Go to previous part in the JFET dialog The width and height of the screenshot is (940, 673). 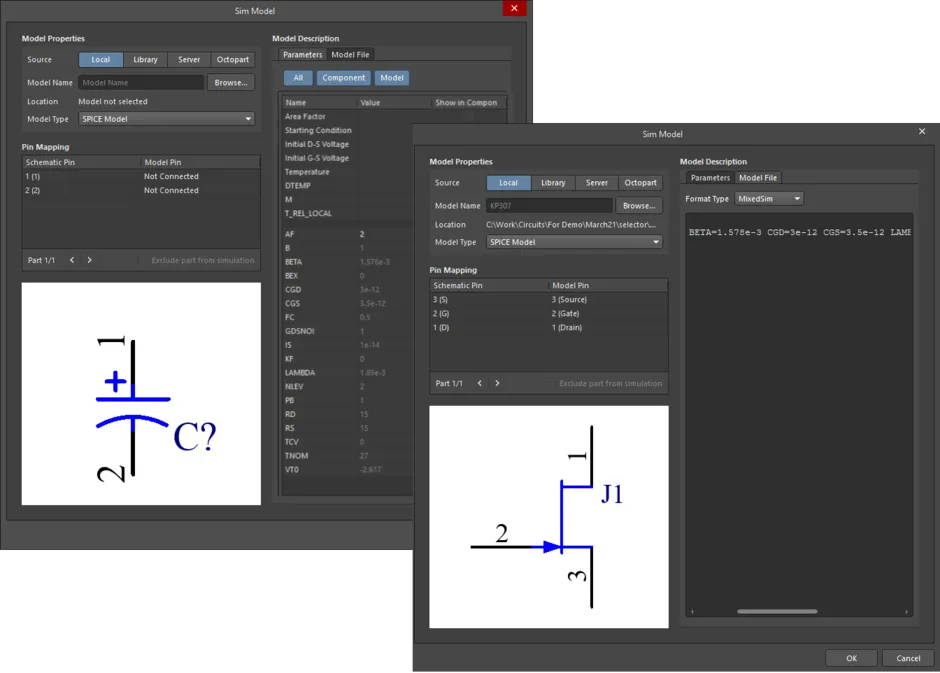pyautogui.click(x=480, y=384)
